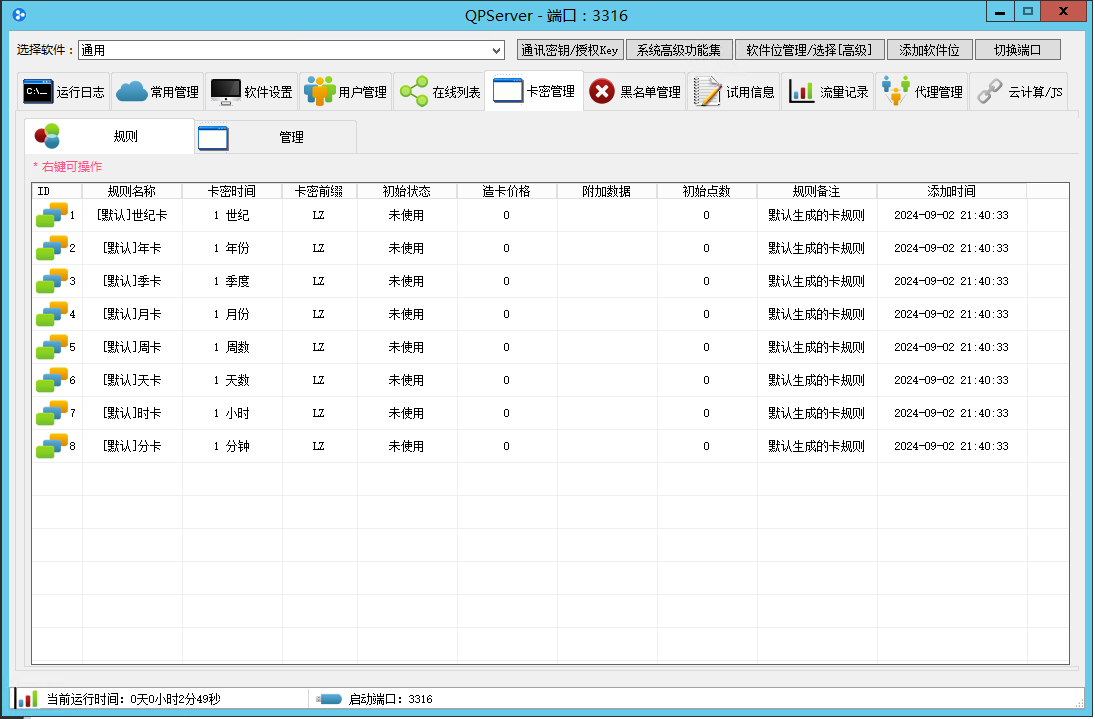Open the 代理管理 tab
The image size is (1095, 719).
click(921, 92)
